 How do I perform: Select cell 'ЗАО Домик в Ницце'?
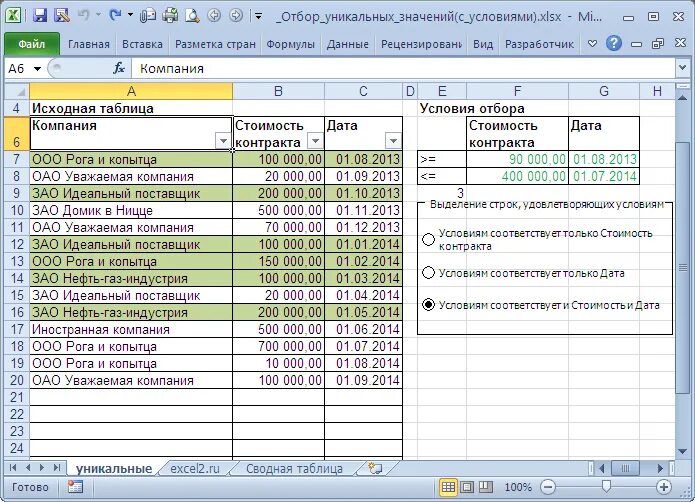131,210
